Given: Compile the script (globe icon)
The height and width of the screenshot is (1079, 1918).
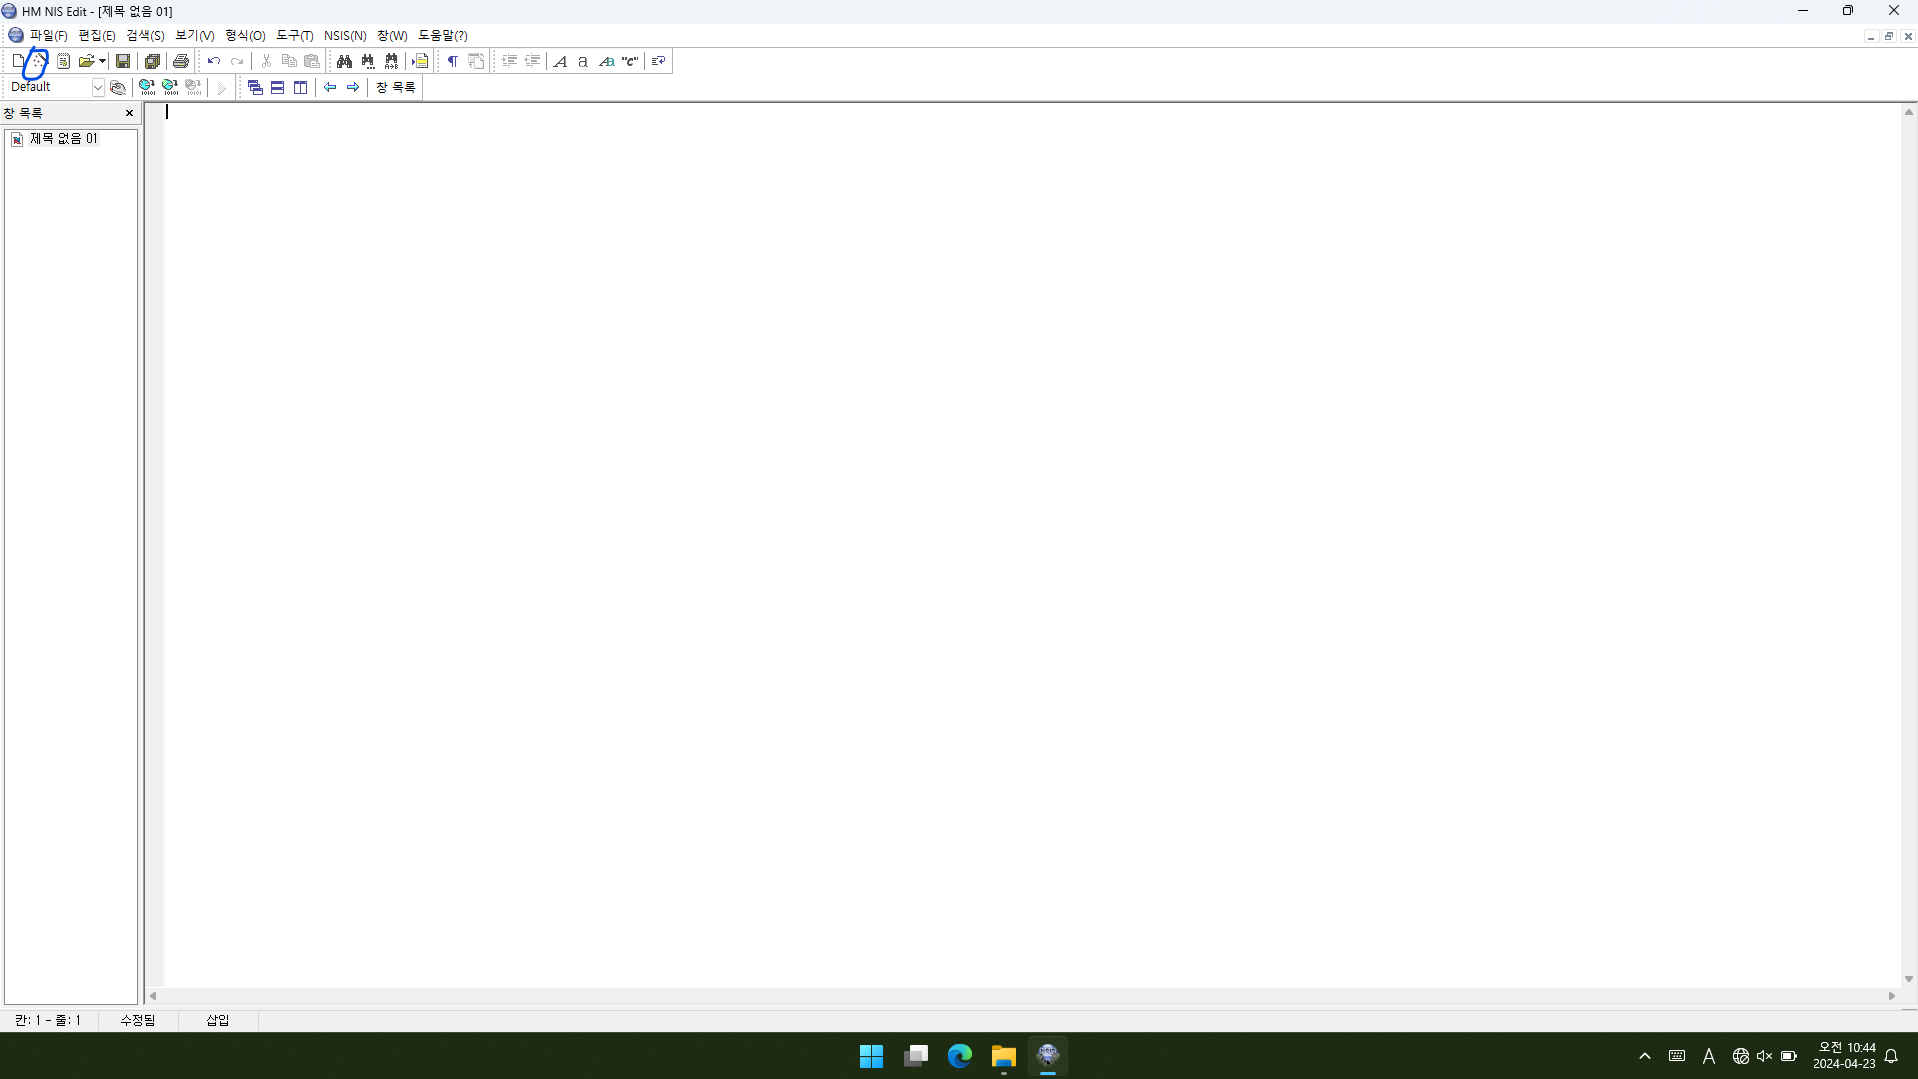Looking at the screenshot, I should point(147,87).
